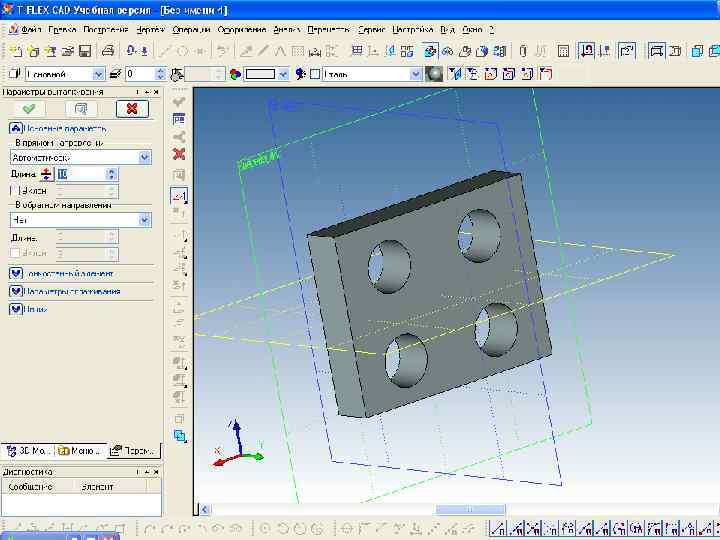
Task: Open the Чертёж menu
Action: pyautogui.click(x=151, y=30)
